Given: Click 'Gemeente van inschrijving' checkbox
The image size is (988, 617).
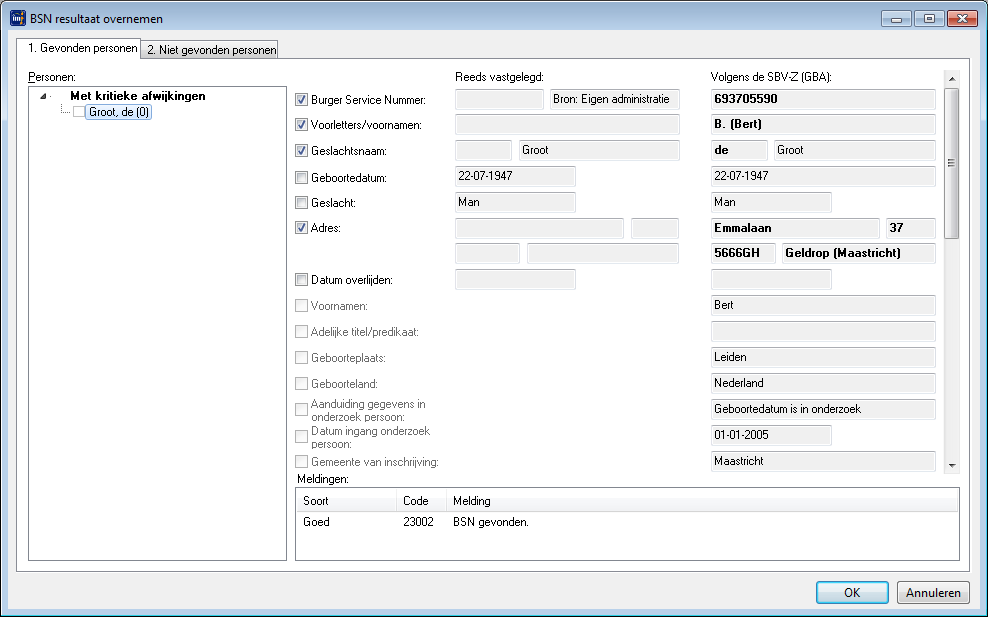Looking at the screenshot, I should (301, 462).
